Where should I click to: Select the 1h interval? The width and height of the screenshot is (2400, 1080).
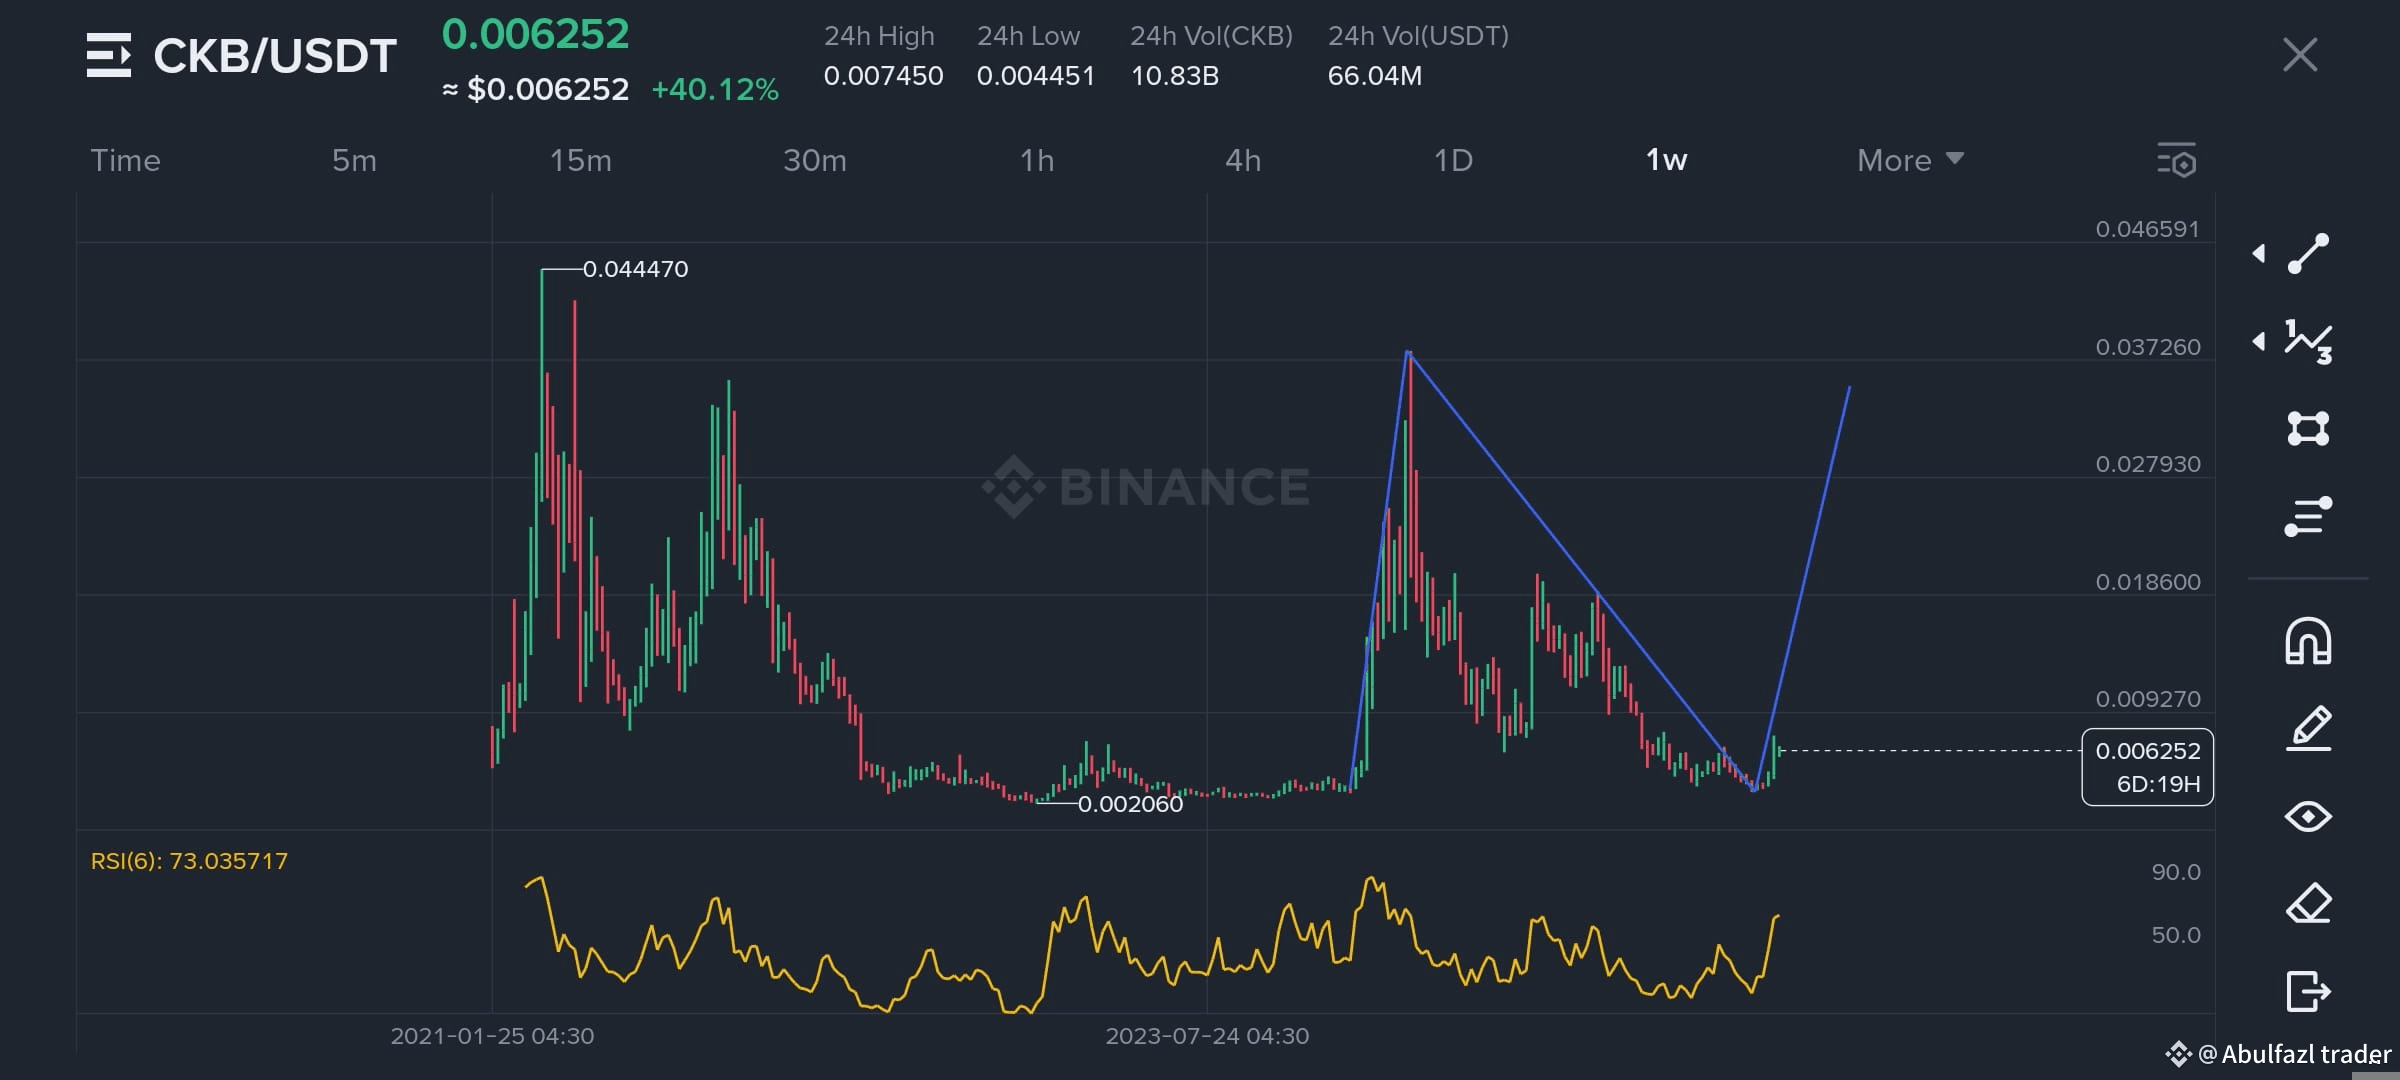(1037, 160)
